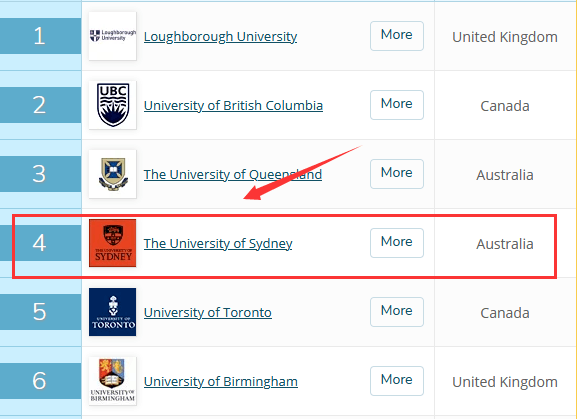Screen dimensions: 577x419
Task: Click the UBC crest logo
Action: pos(113,105)
